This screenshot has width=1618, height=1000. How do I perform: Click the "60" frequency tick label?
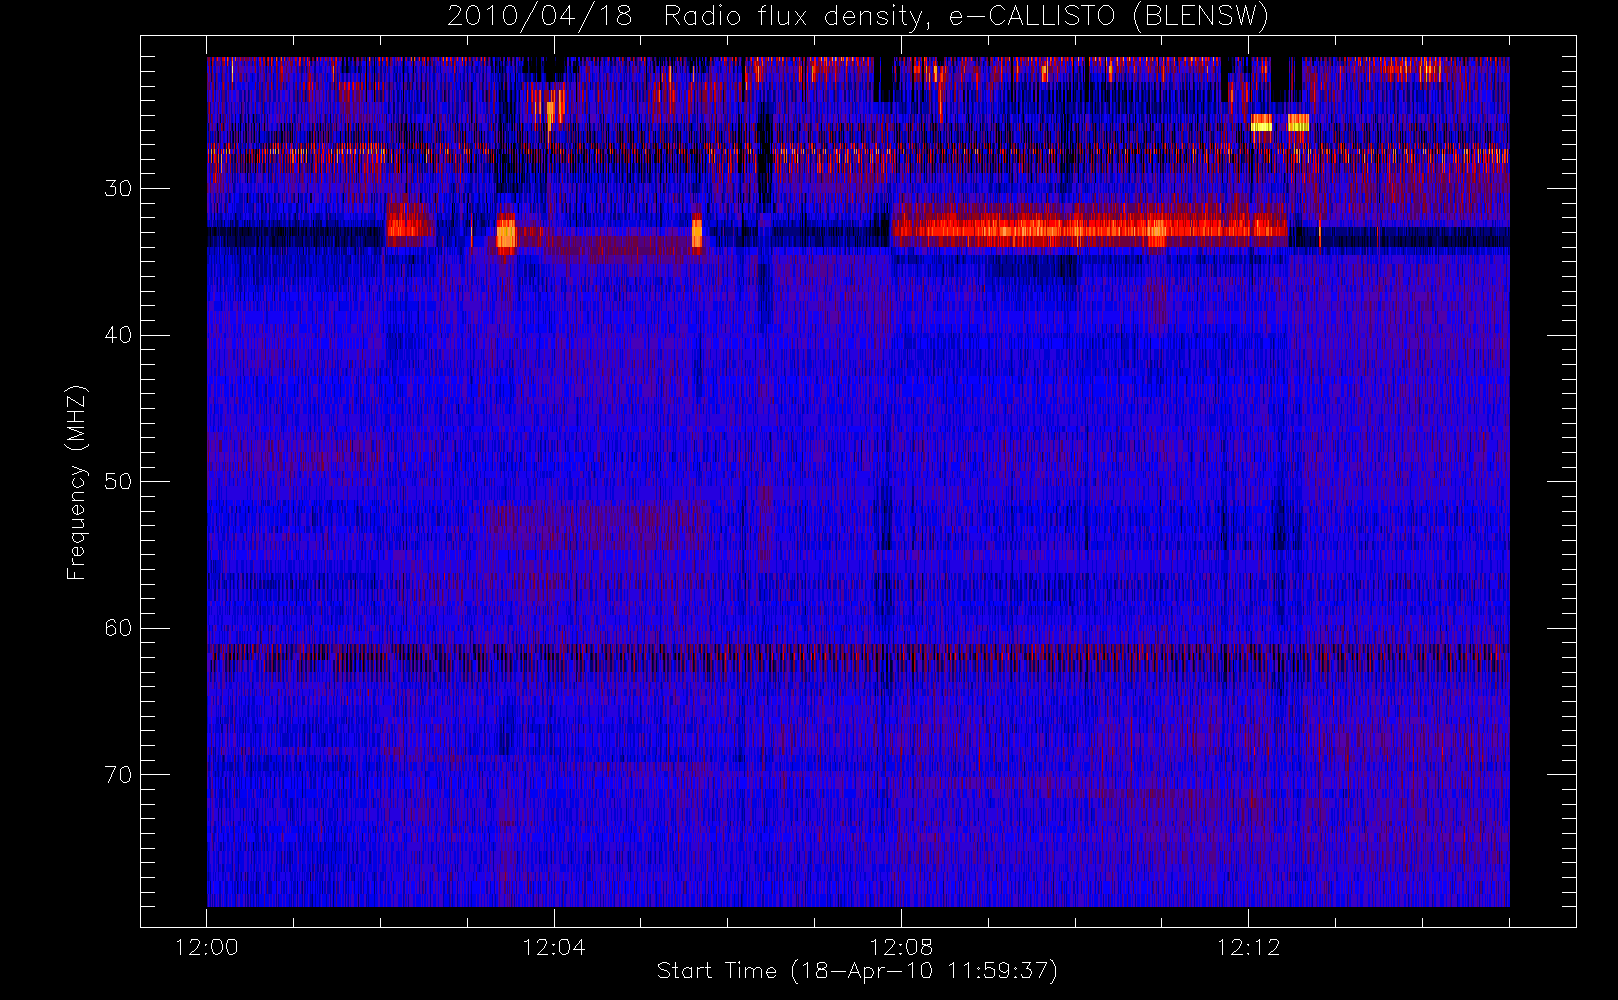[118, 628]
